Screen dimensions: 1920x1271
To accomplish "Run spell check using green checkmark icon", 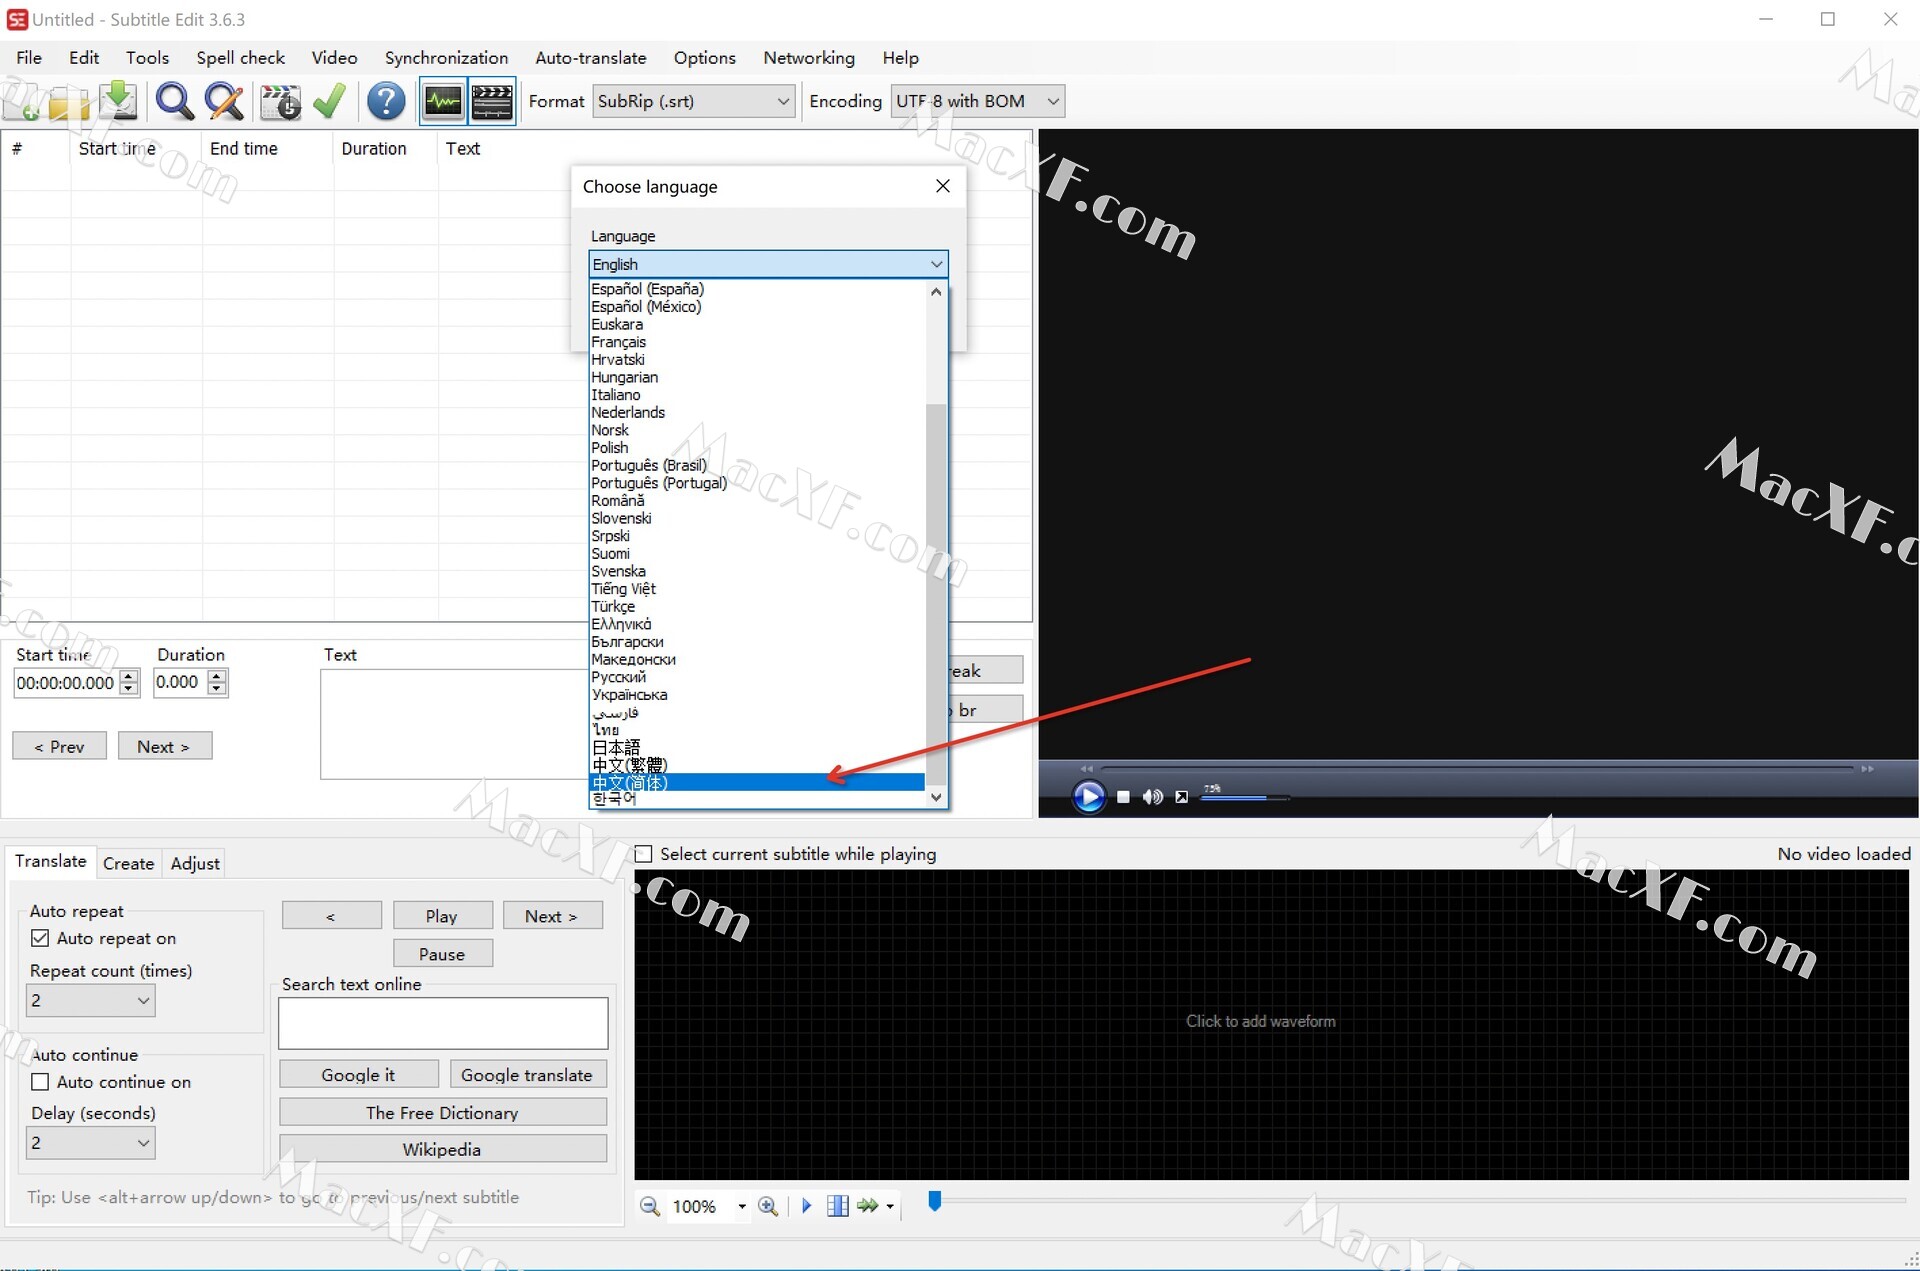I will coord(329,101).
